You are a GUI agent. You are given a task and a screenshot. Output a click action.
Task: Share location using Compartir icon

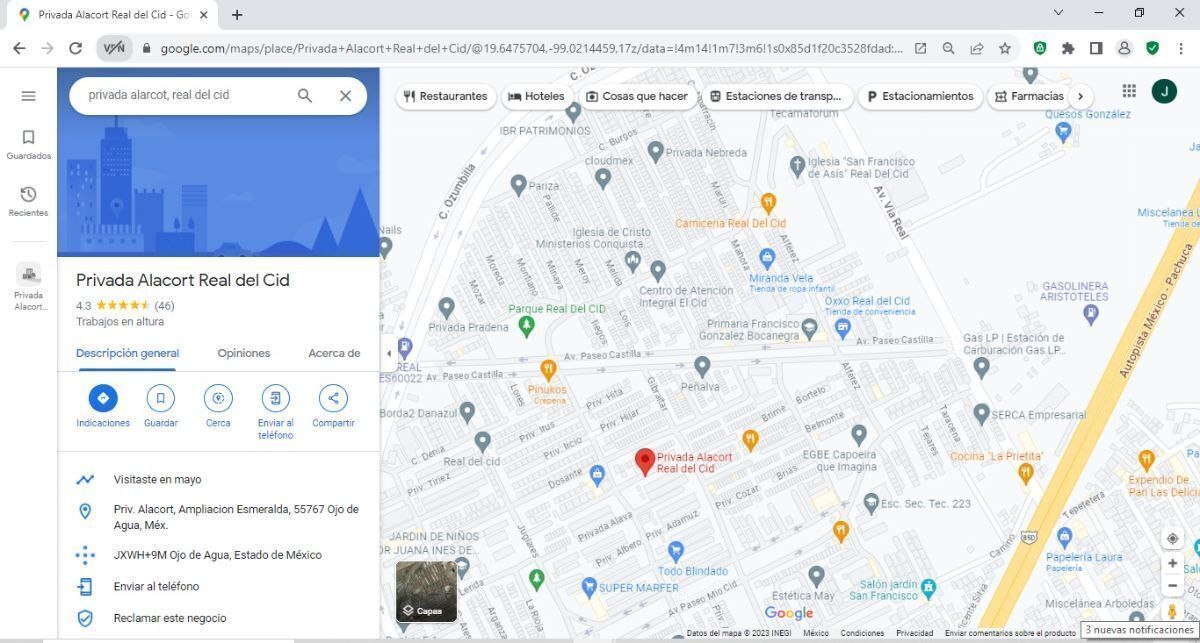[x=333, y=398]
